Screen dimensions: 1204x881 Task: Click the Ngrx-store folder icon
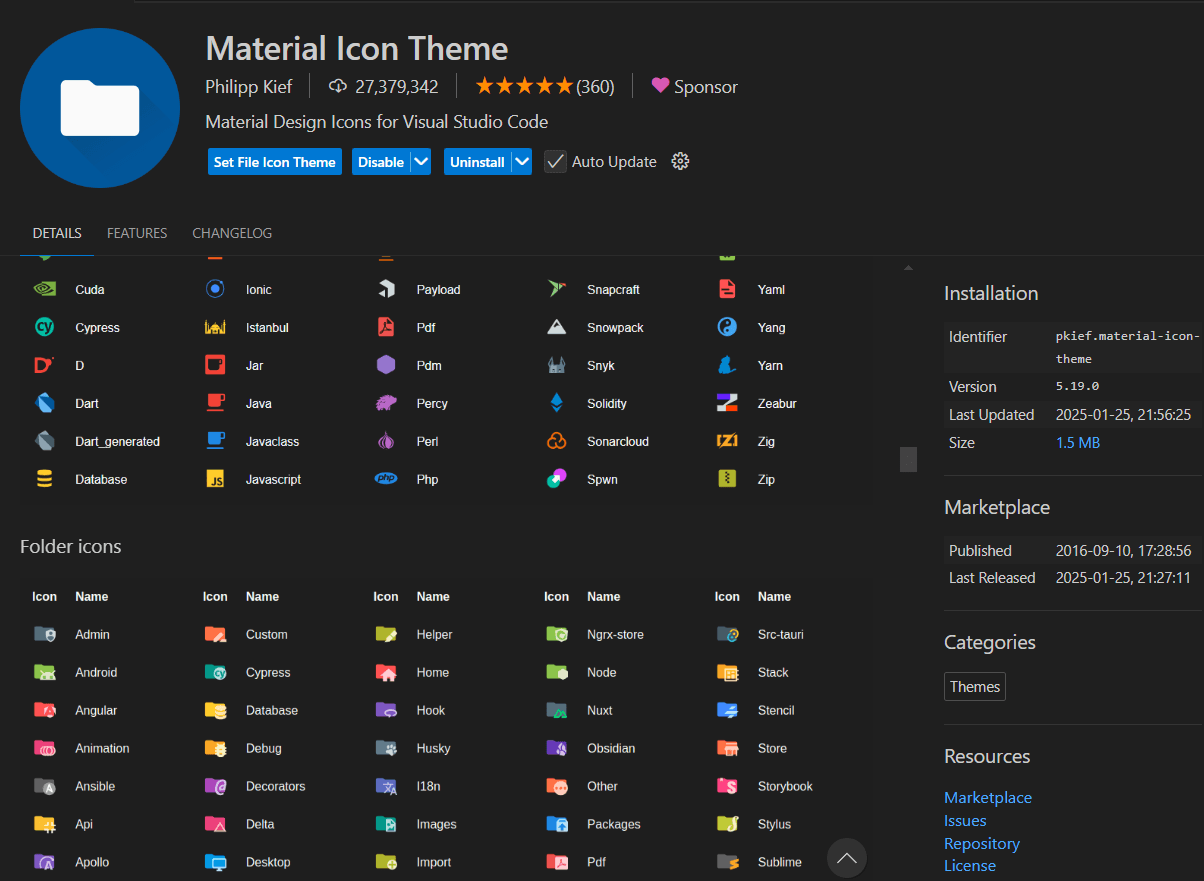point(557,634)
